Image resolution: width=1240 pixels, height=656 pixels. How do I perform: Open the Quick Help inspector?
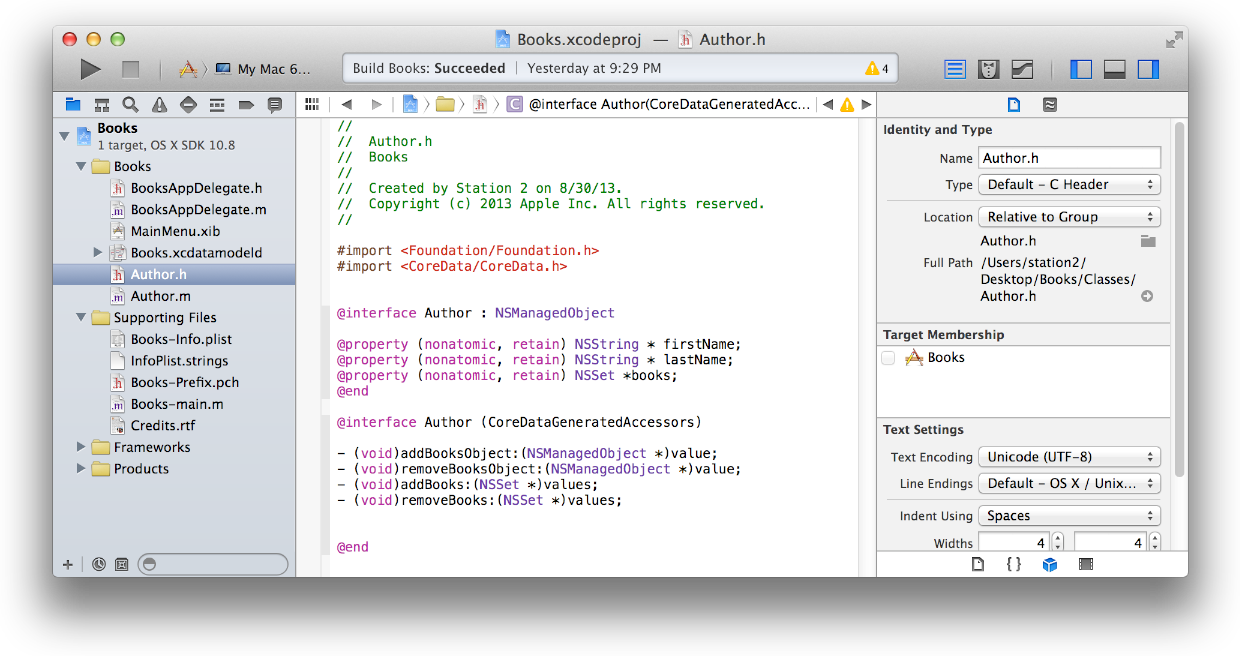coord(1049,105)
